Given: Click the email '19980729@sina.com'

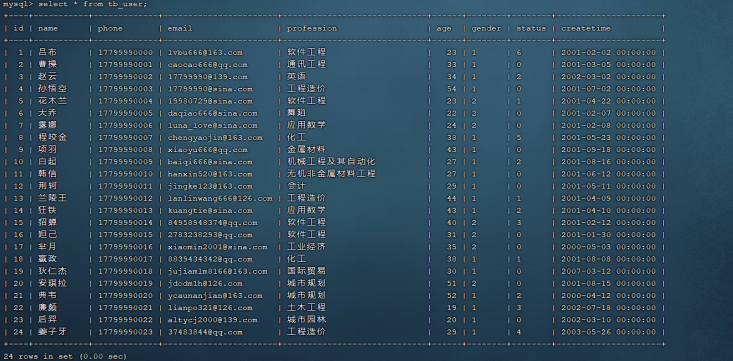Looking at the screenshot, I should pos(210,101).
